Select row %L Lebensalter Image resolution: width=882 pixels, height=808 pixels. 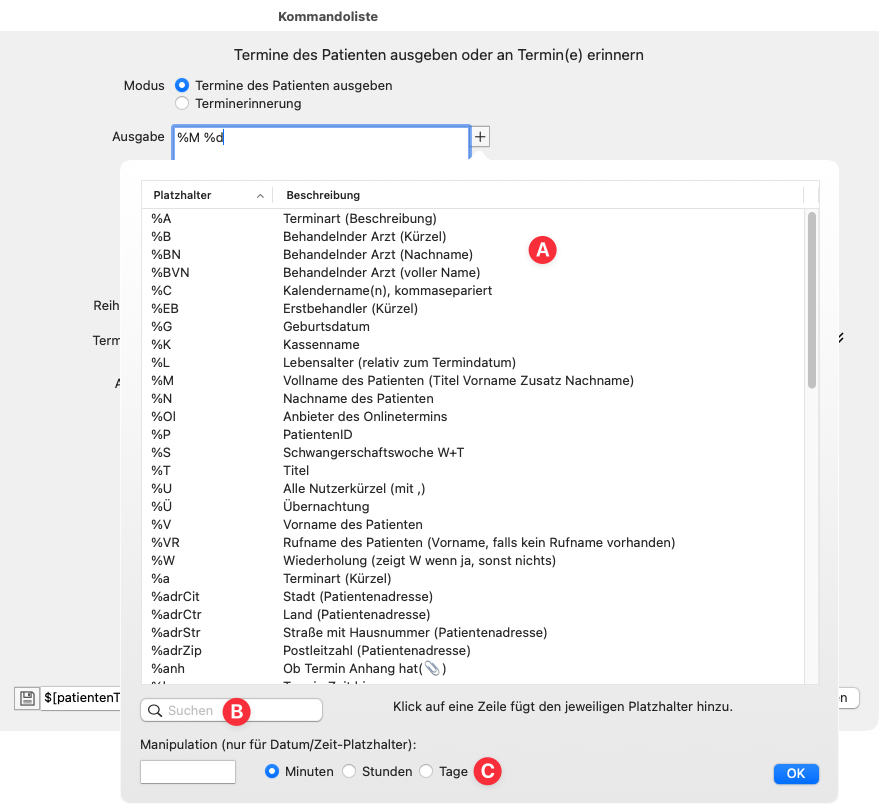click(474, 362)
